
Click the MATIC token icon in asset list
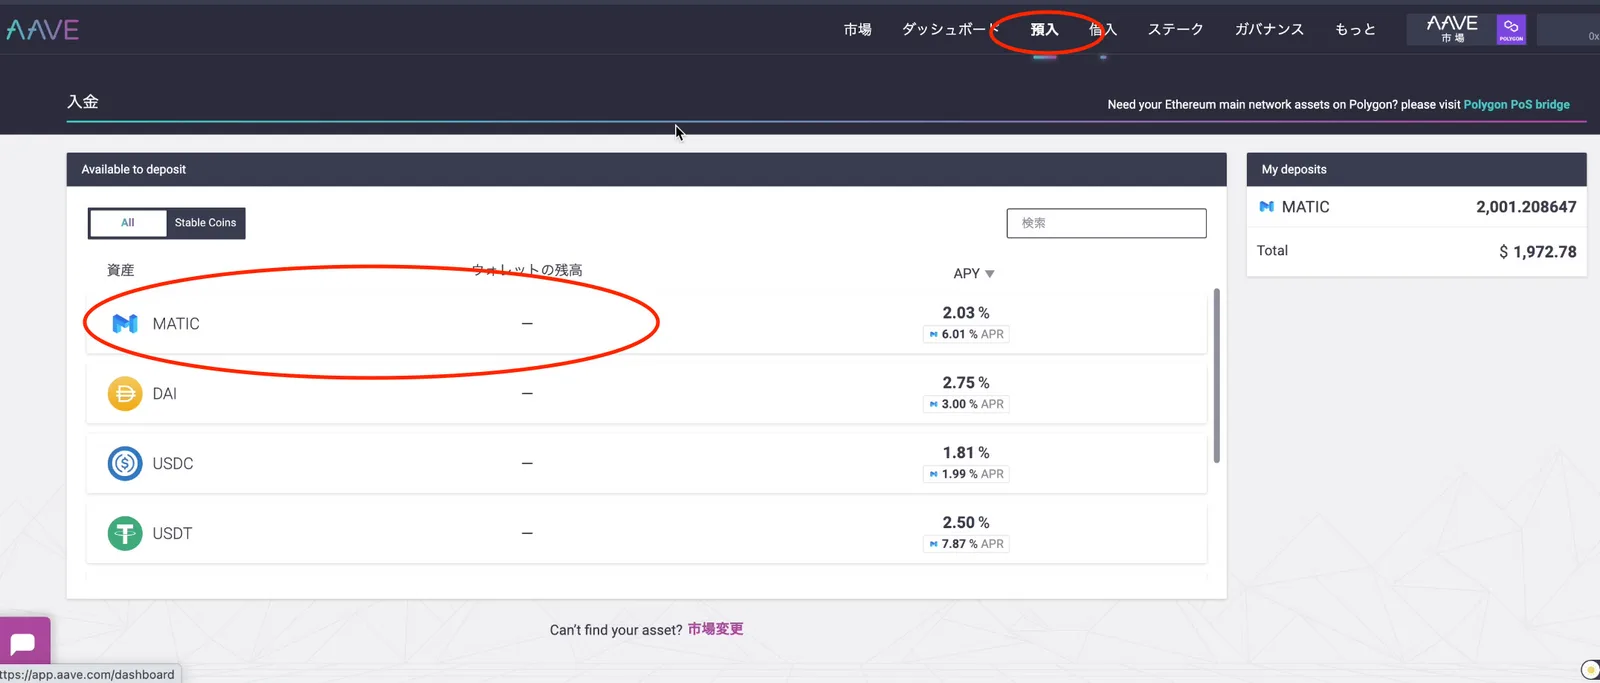click(x=125, y=324)
